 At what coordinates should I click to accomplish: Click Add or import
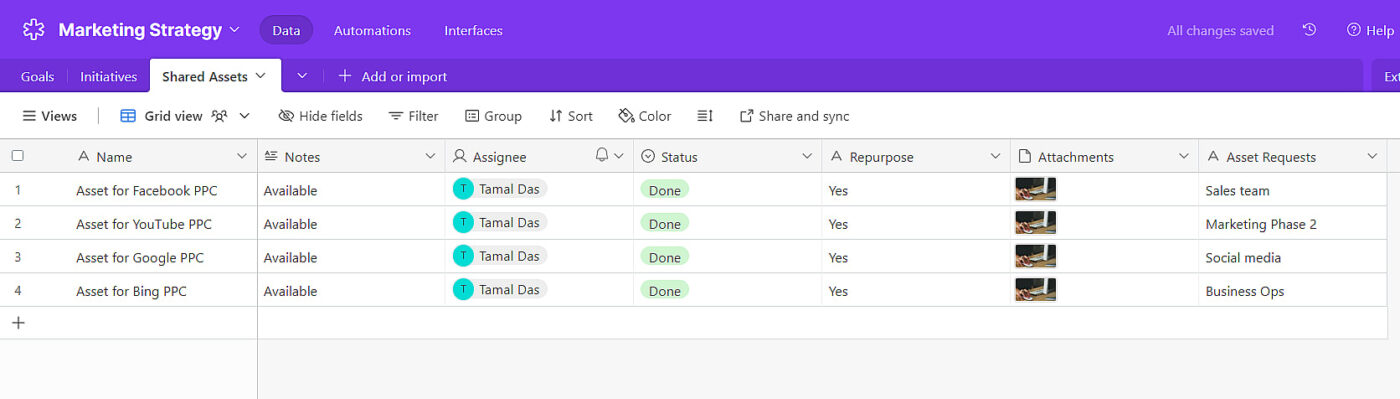click(x=392, y=76)
